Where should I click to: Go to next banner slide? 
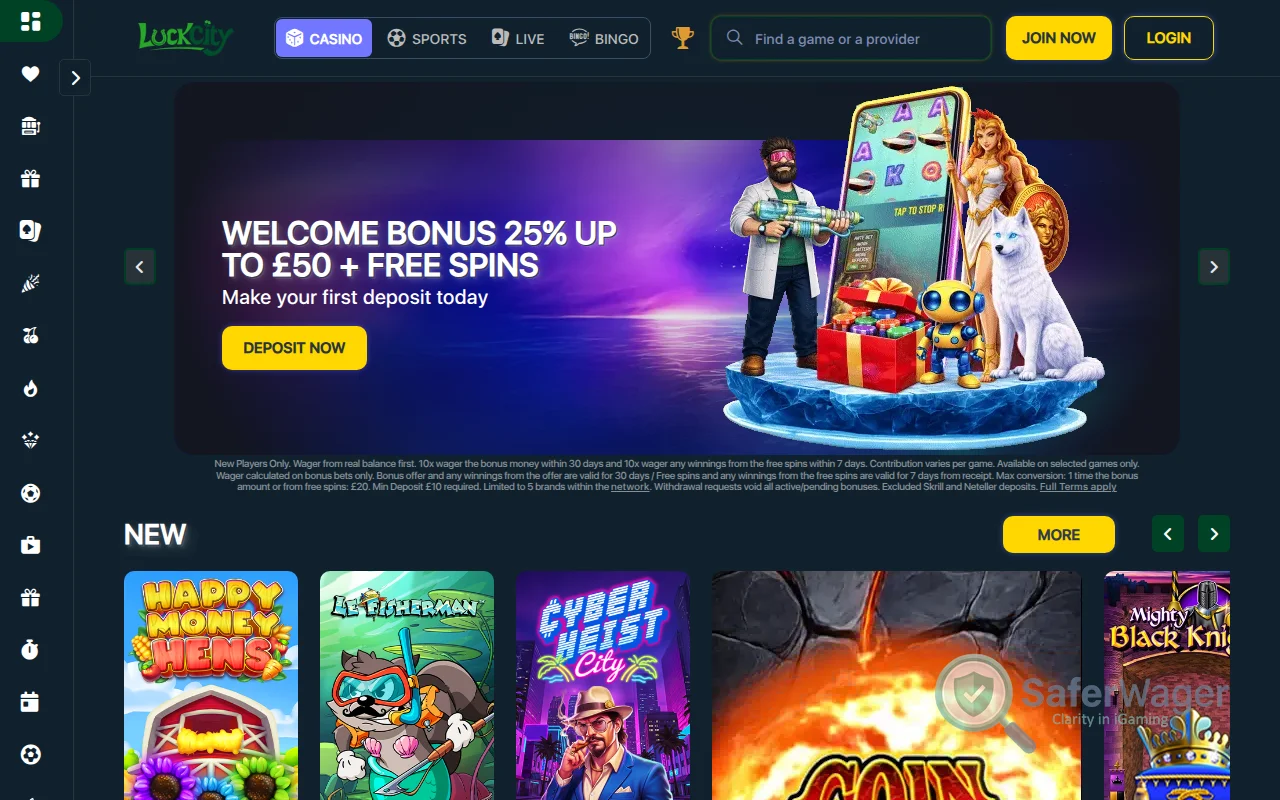tap(1214, 267)
